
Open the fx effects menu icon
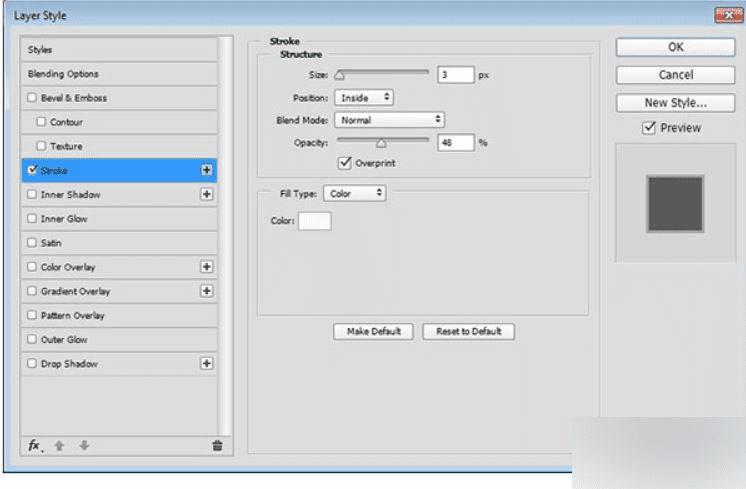34,446
